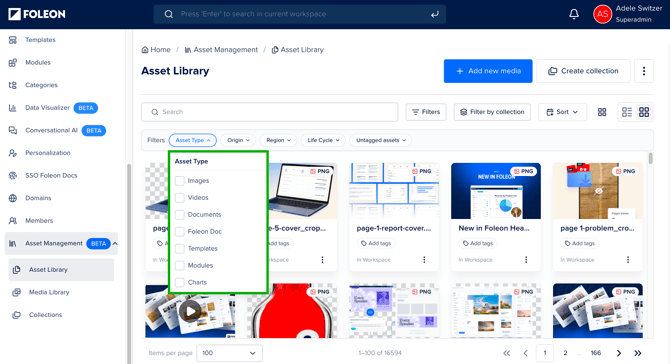The height and width of the screenshot is (364, 670).
Task: Open the Life Cycle filter dropdown
Action: [x=323, y=140]
